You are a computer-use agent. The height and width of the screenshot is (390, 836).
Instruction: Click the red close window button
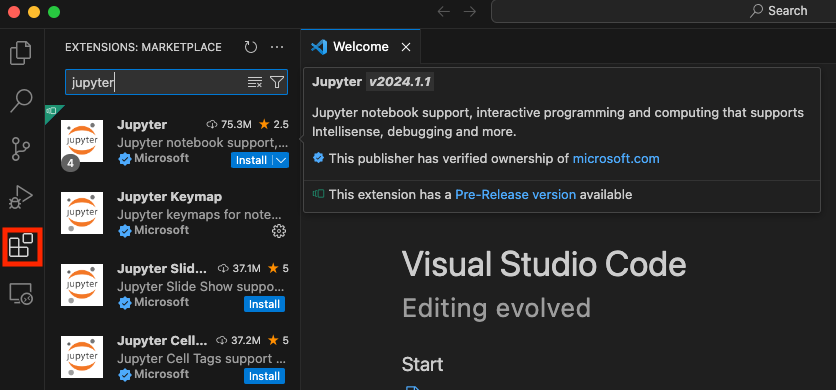14,12
